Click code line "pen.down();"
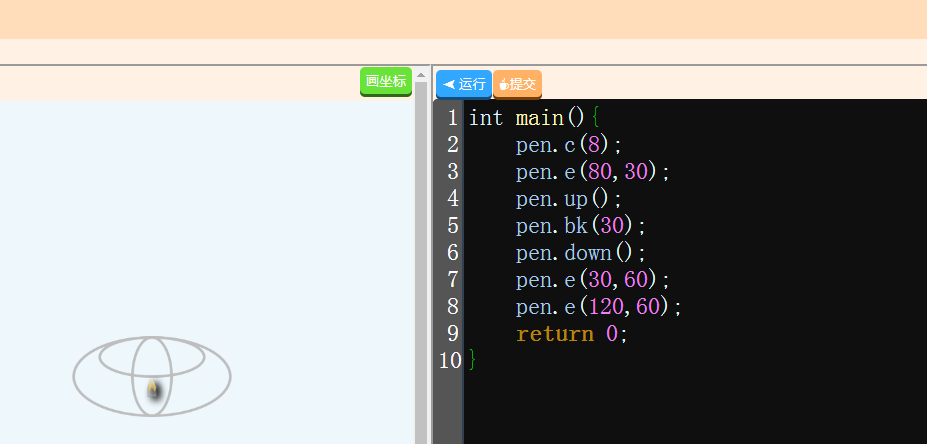The height and width of the screenshot is (444, 927). pyautogui.click(x=581, y=253)
